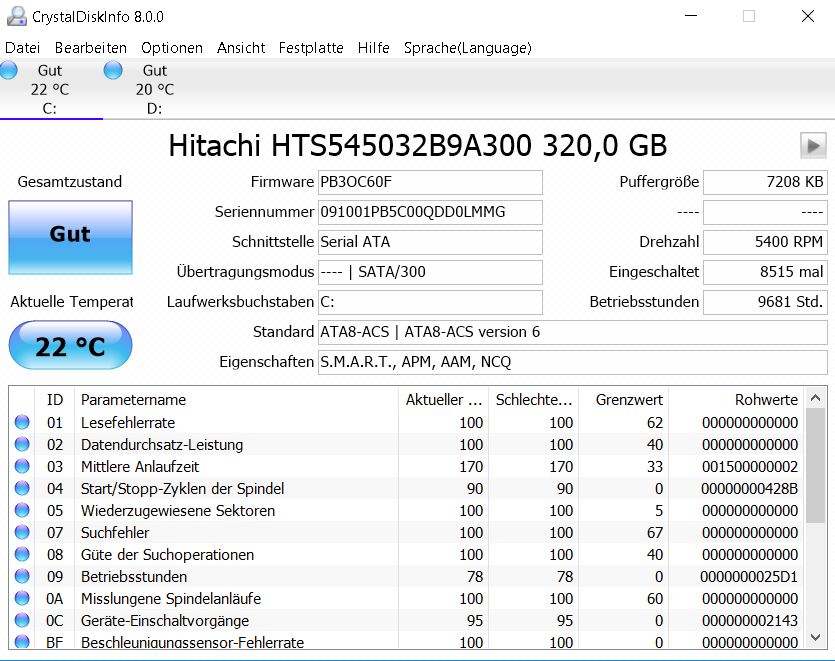This screenshot has width=835, height=661.
Task: Select the Start/Stopp-Zyklen der Spindel name
Action: click(x=183, y=489)
